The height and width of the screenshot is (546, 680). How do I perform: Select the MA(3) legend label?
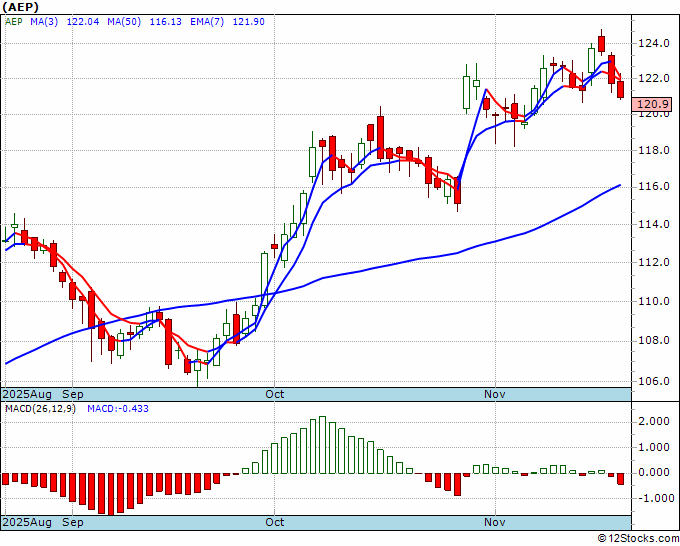(x=44, y=22)
